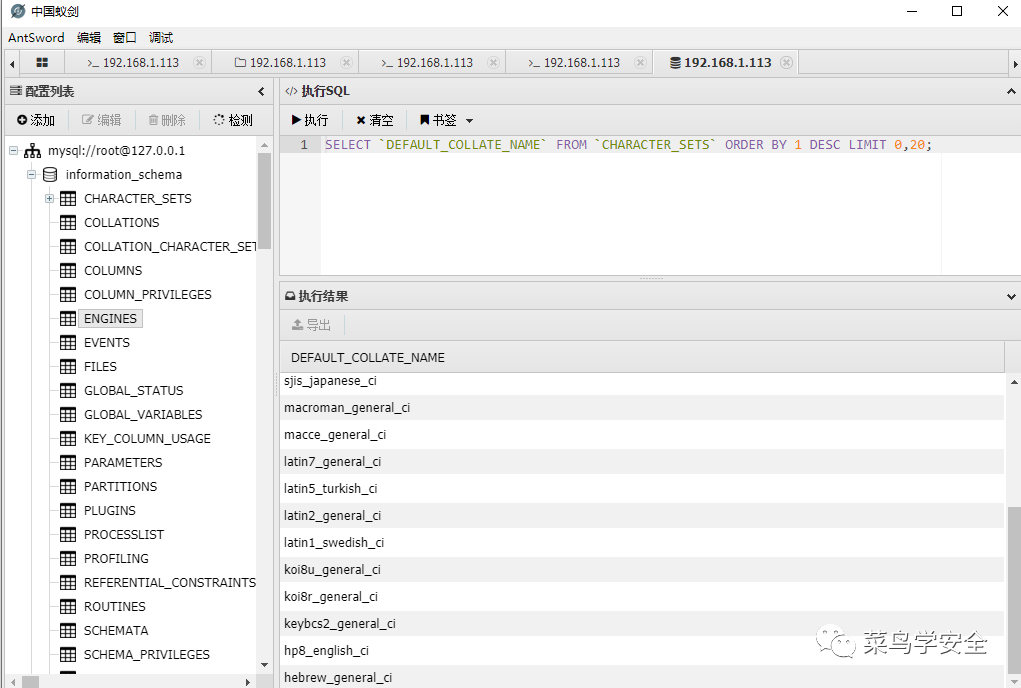1021x688 pixels.
Task: Click the 检测 button
Action: coord(232,120)
